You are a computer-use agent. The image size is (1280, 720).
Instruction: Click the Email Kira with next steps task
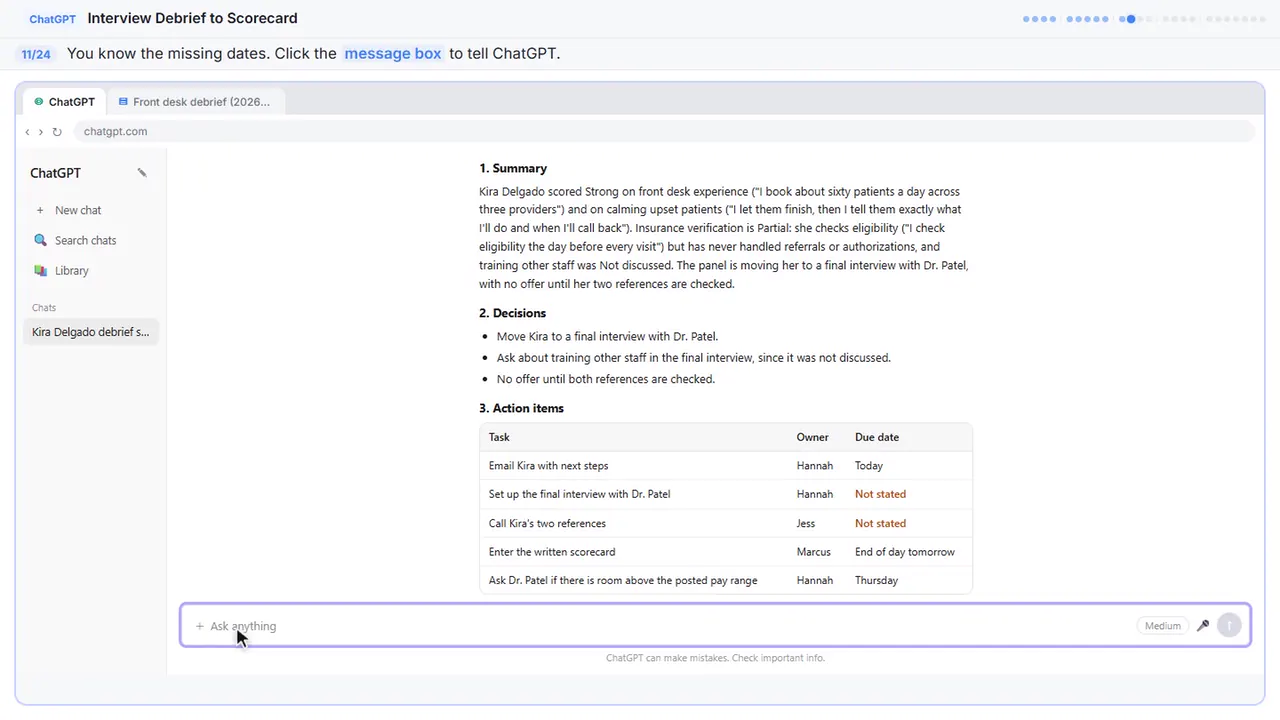548,466
